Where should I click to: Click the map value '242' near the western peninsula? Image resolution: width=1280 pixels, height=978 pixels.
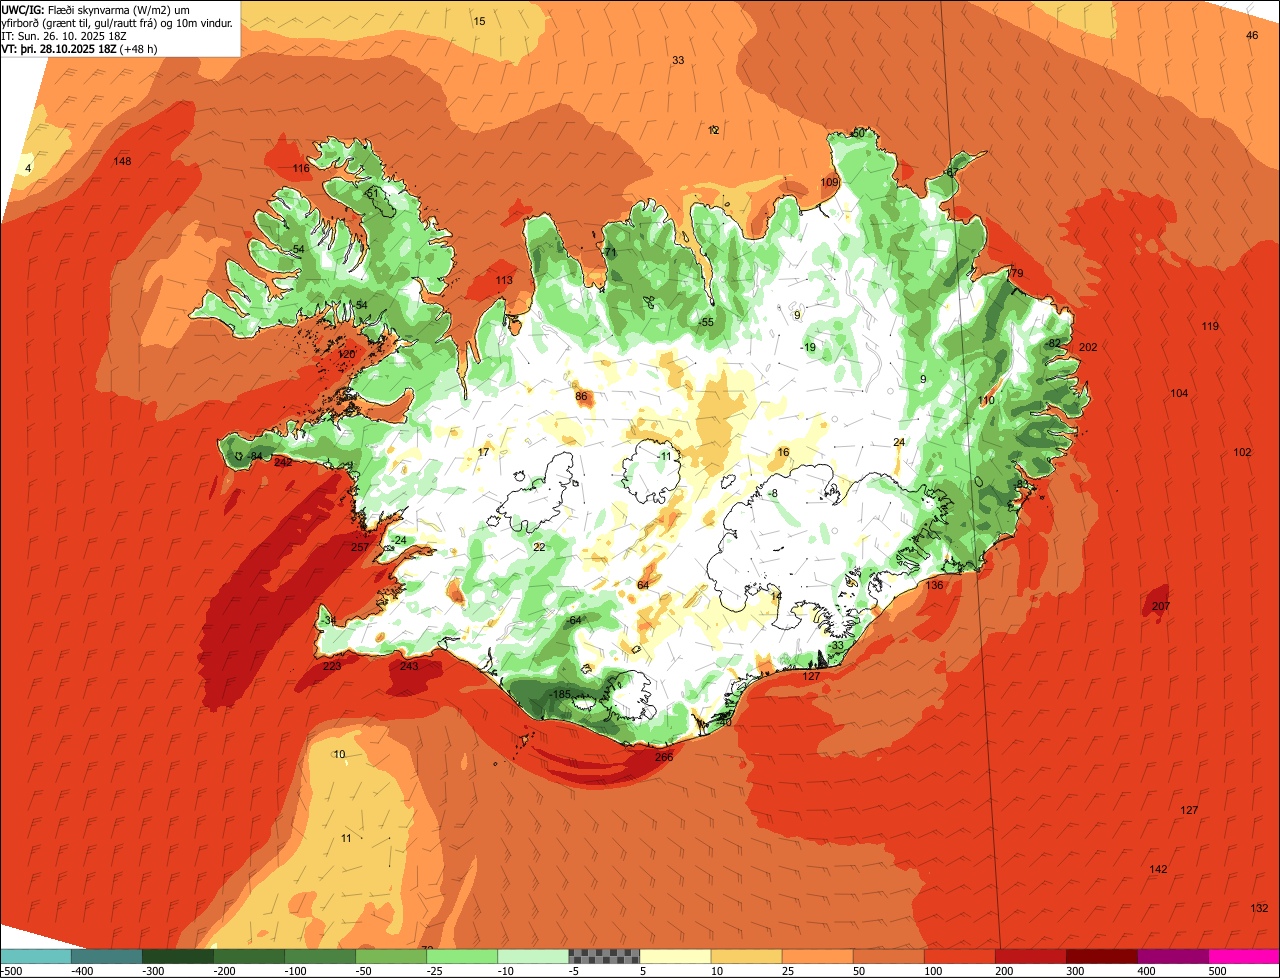tap(283, 462)
